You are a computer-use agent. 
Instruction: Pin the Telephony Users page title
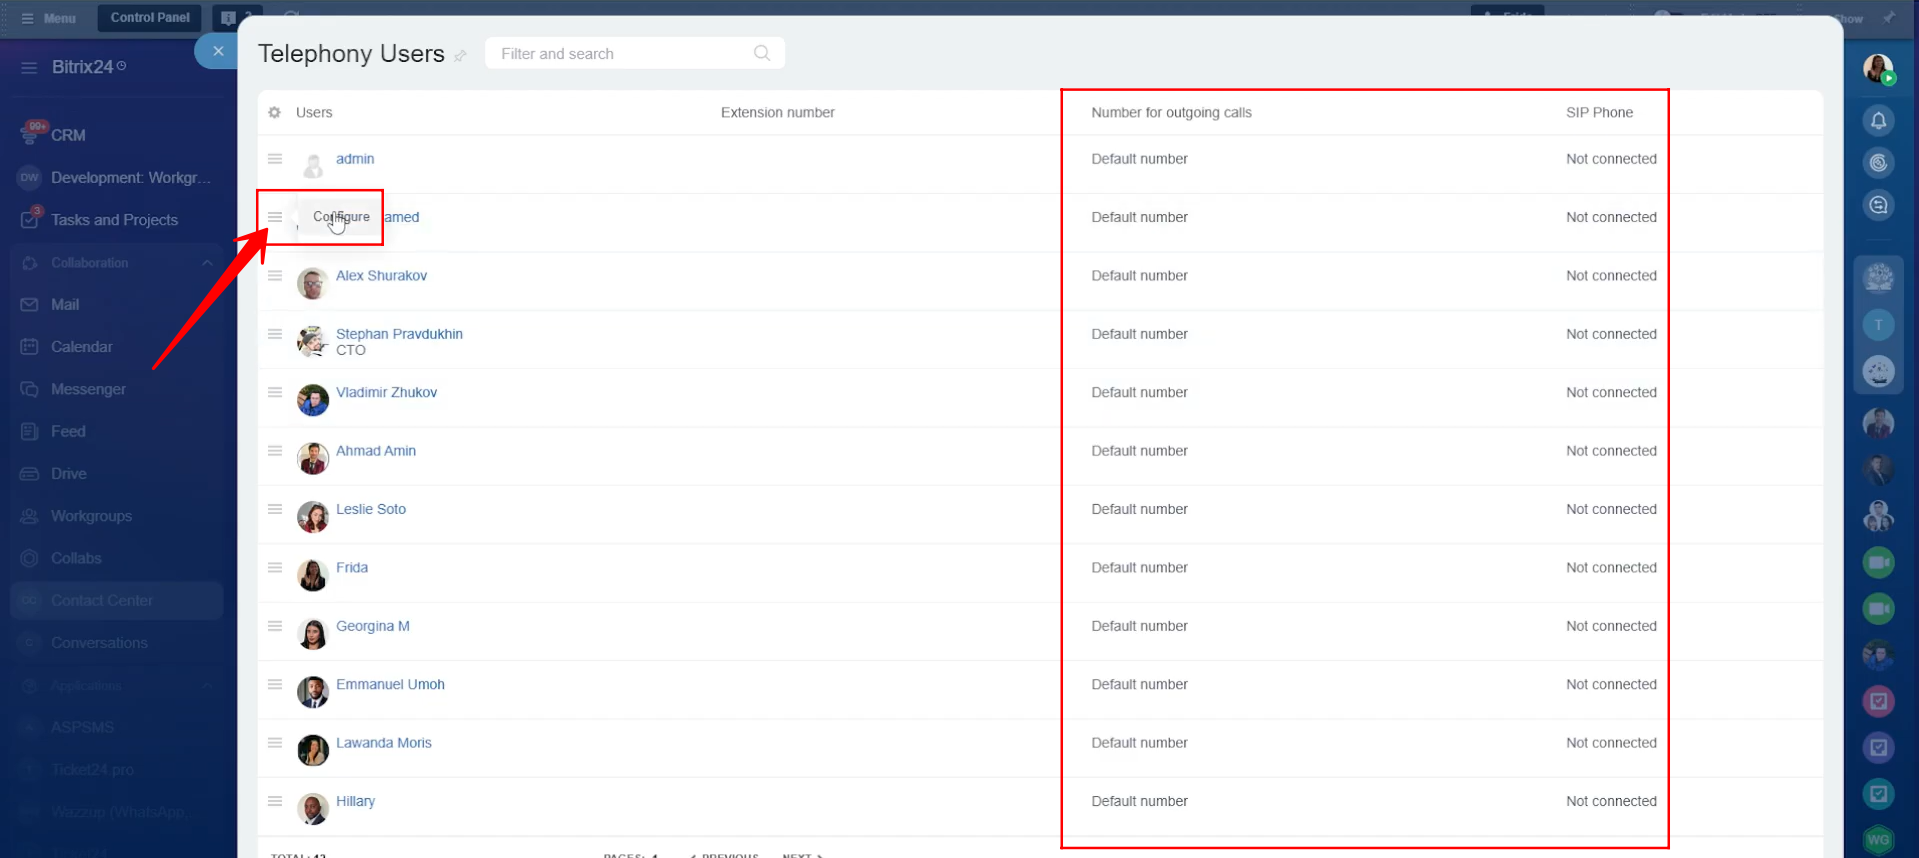pyautogui.click(x=460, y=56)
